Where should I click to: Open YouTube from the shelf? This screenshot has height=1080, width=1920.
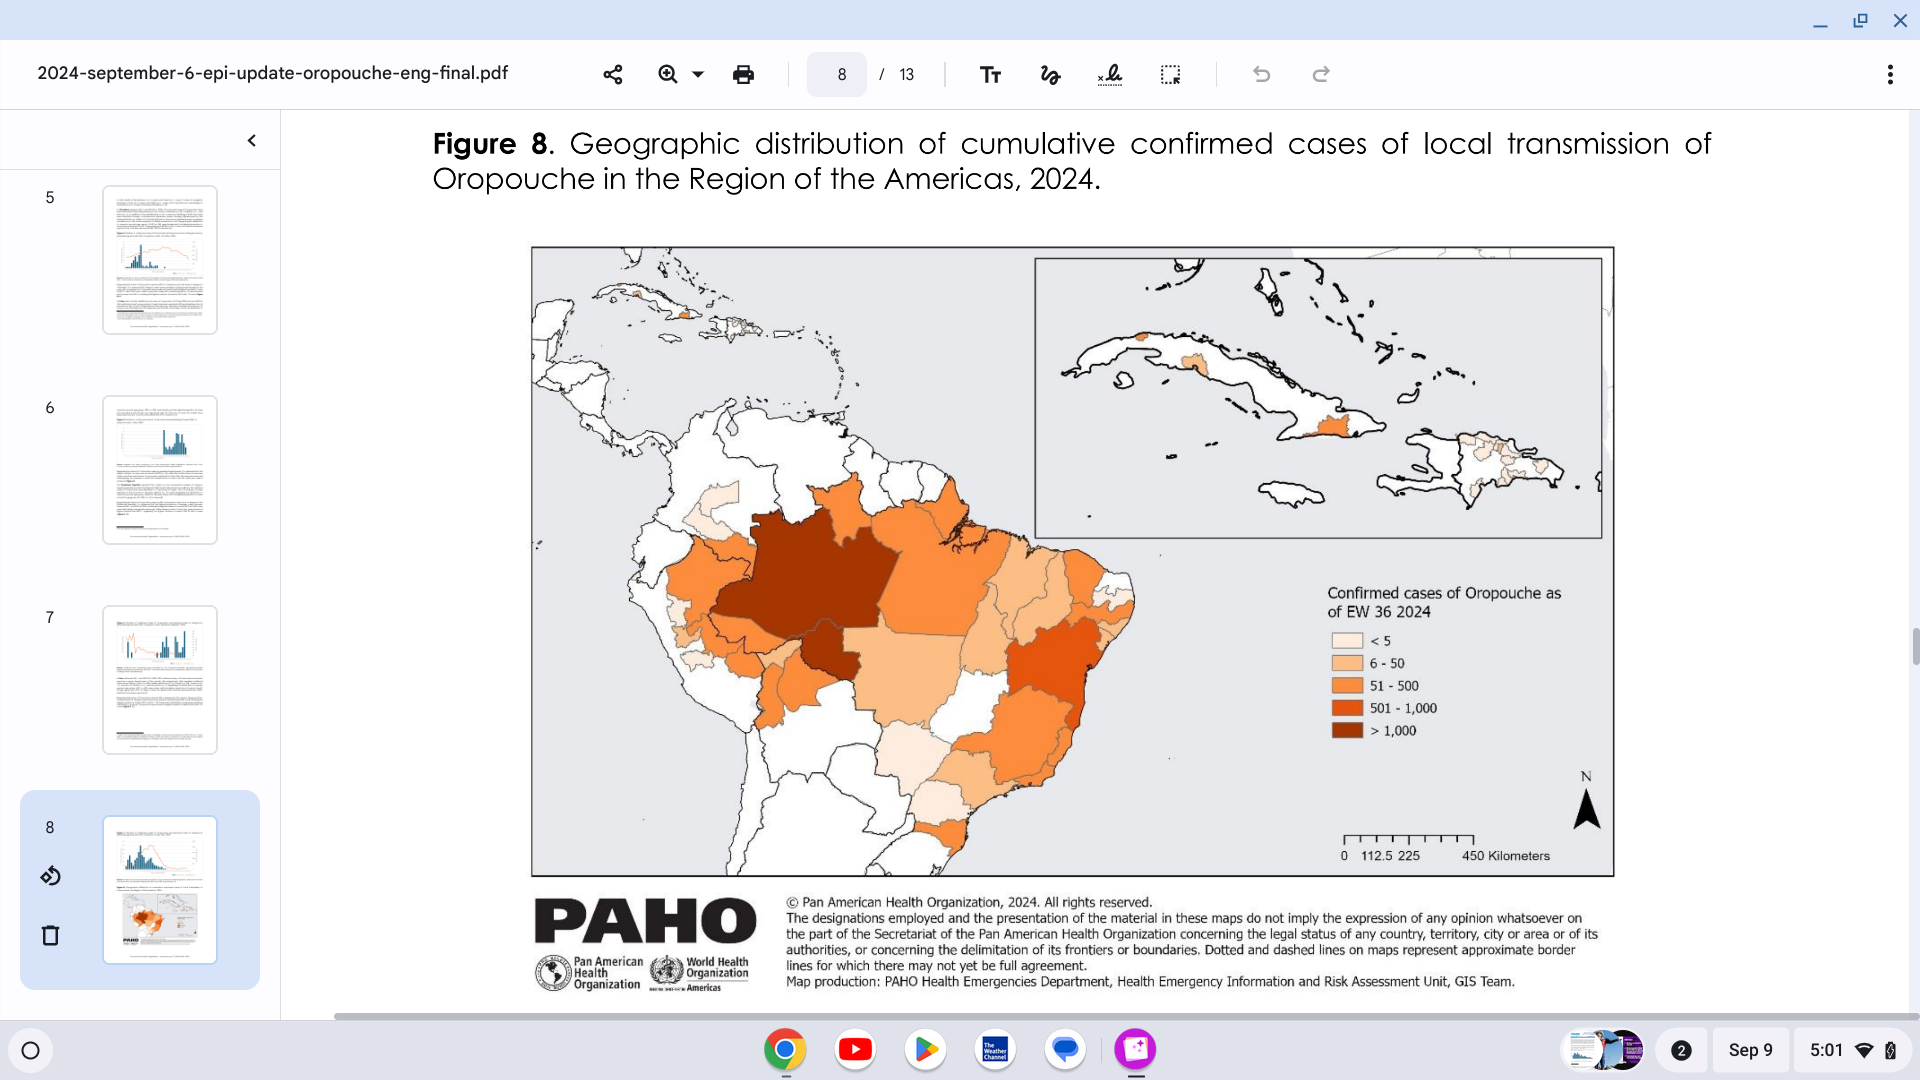[x=855, y=1049]
